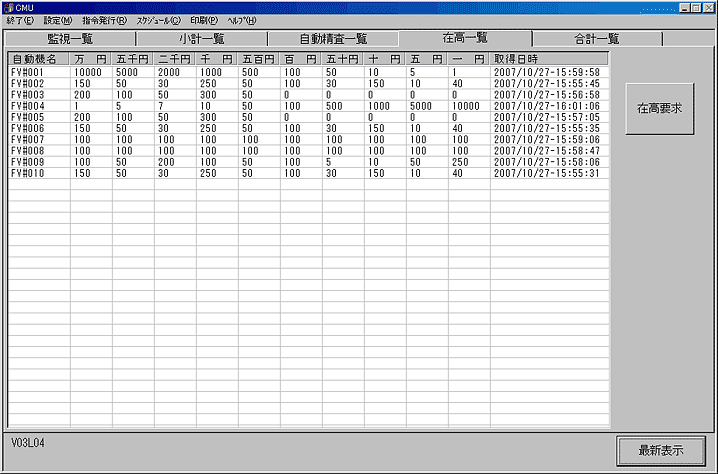
Task: Click the CMU application icon in title bar
Action: (x=9, y=7)
